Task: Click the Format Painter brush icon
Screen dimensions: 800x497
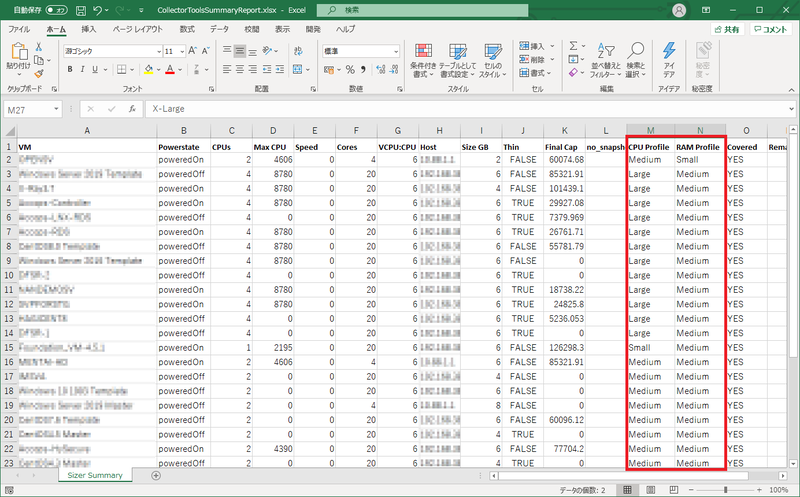Action: pos(39,74)
